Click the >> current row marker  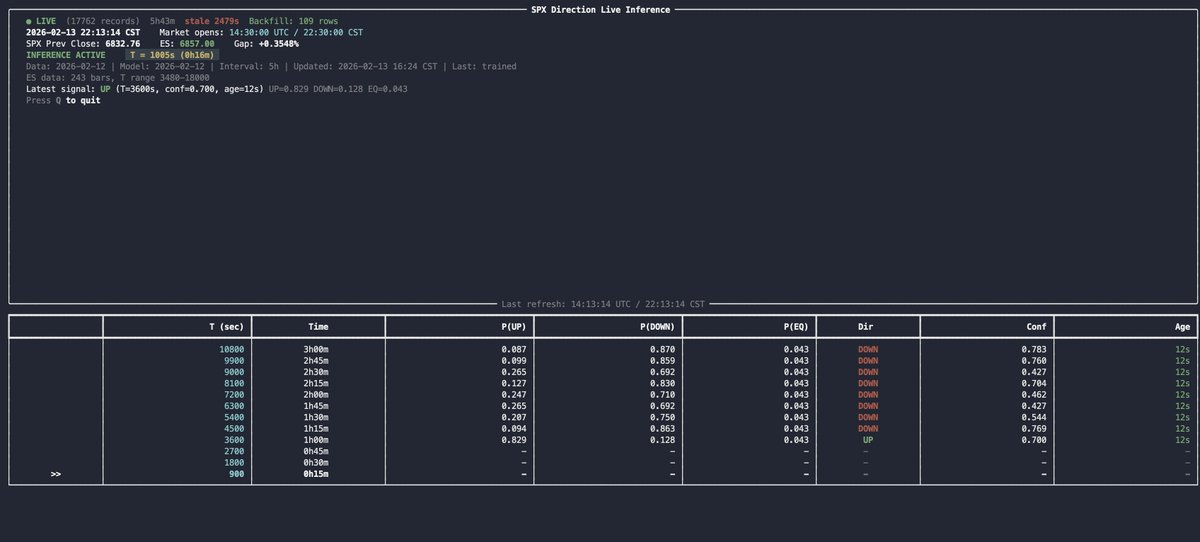(56, 474)
